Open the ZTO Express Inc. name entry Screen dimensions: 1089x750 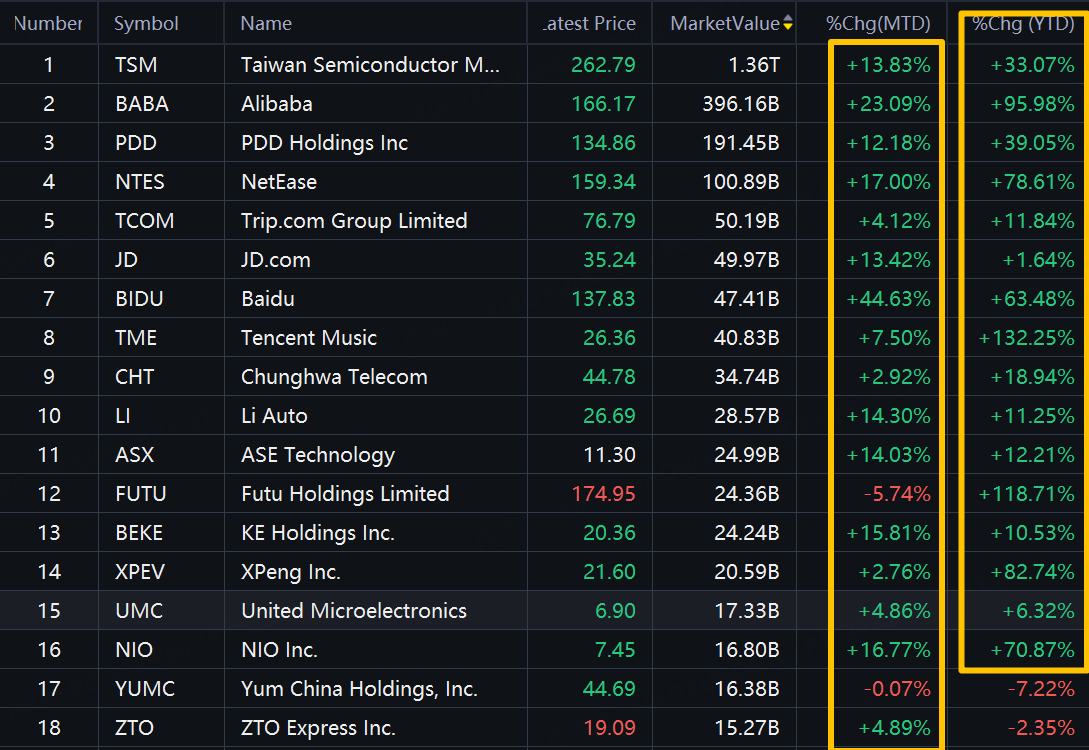pos(318,727)
